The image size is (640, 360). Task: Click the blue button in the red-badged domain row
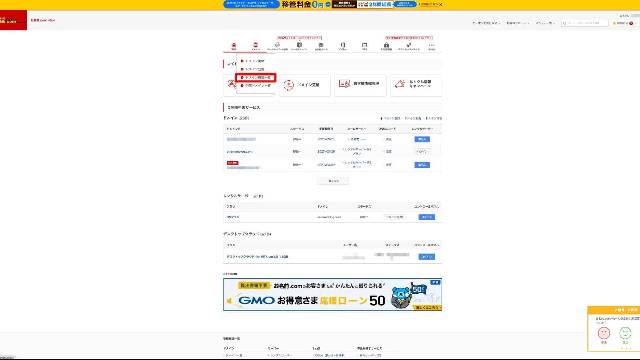(x=422, y=165)
